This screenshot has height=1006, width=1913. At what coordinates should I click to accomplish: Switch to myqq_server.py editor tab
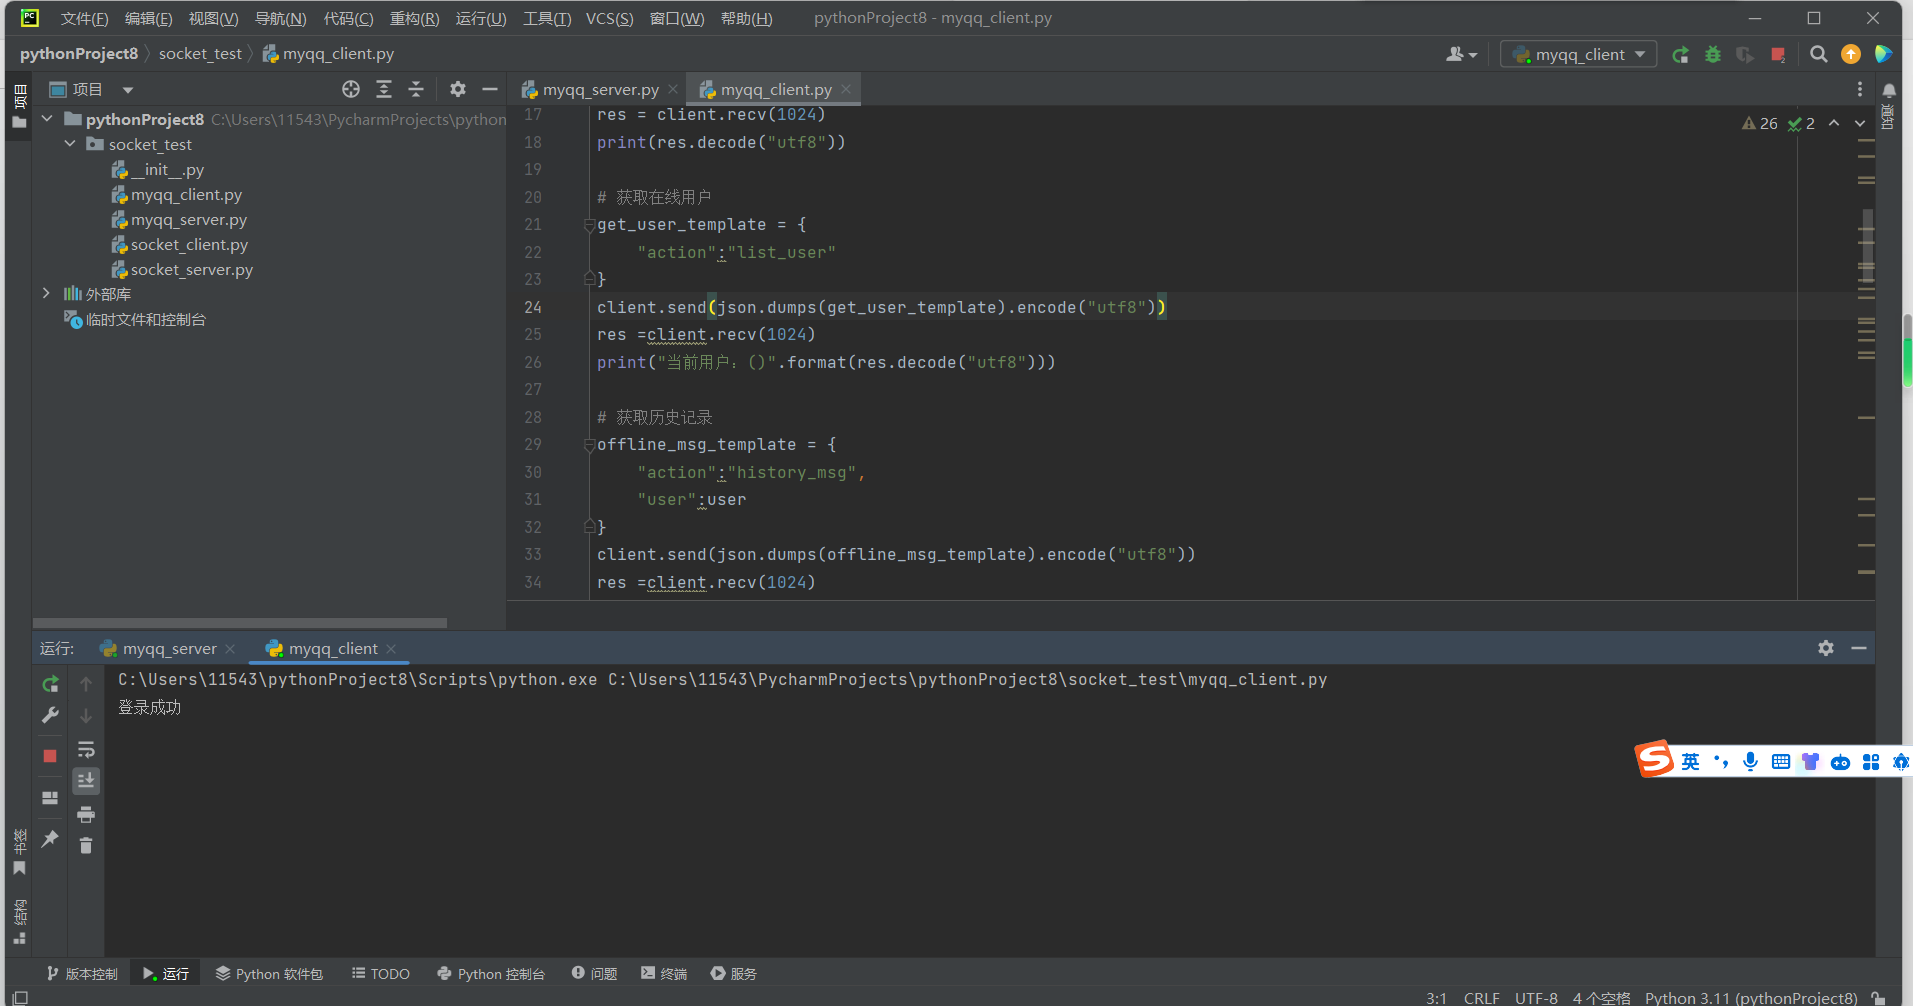tap(600, 90)
